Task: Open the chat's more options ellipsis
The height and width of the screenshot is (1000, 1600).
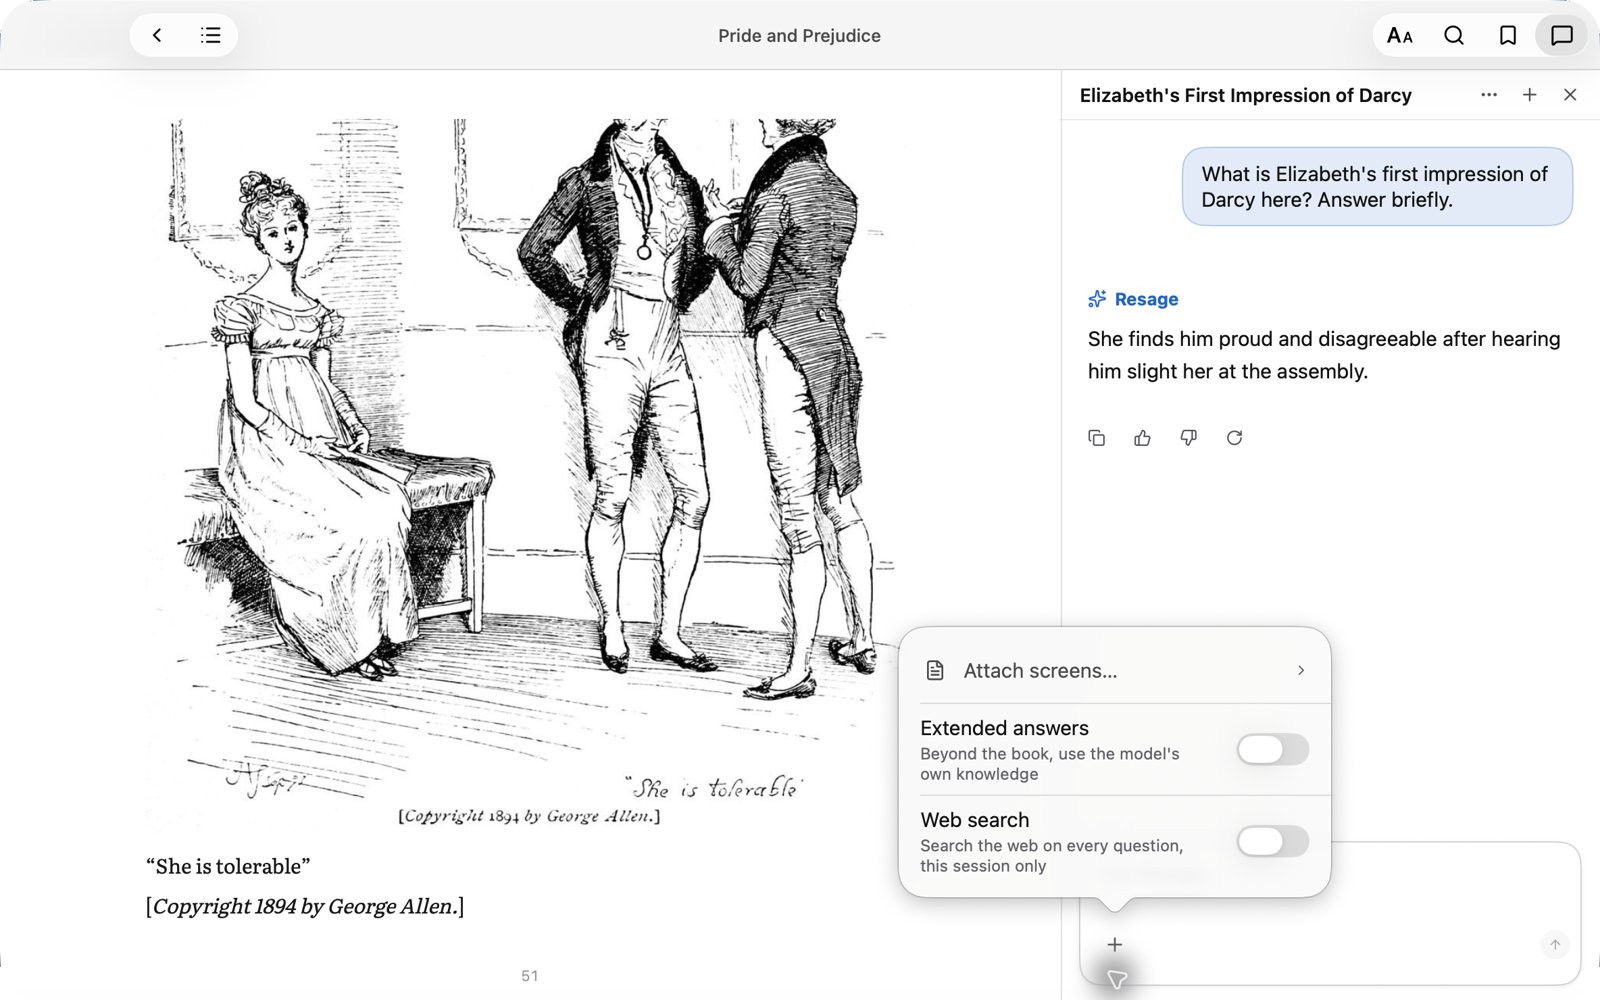Action: pos(1489,95)
